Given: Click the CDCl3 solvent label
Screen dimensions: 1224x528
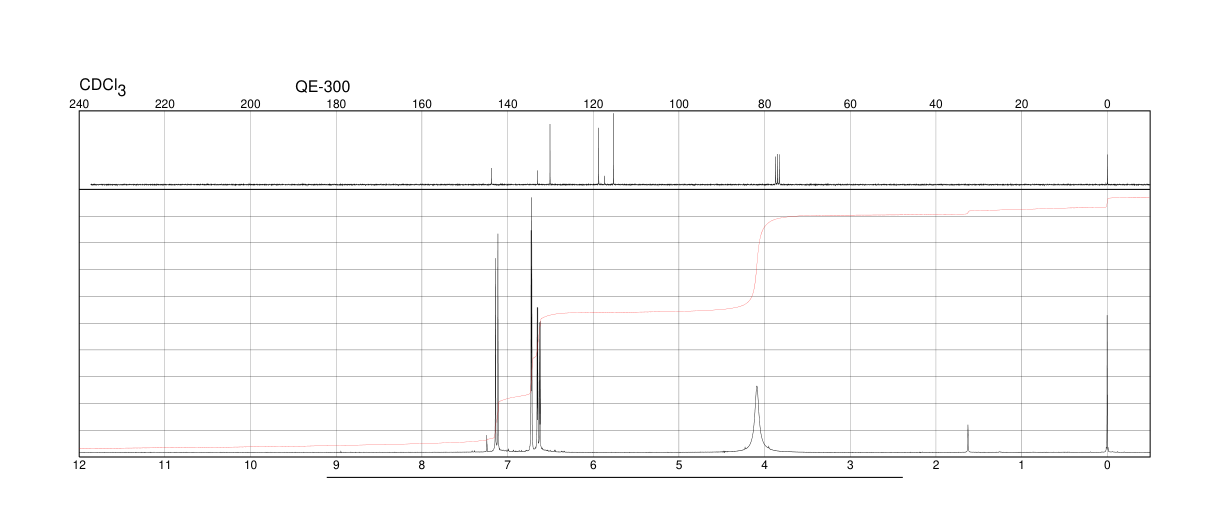Looking at the screenshot, I should (103, 88).
